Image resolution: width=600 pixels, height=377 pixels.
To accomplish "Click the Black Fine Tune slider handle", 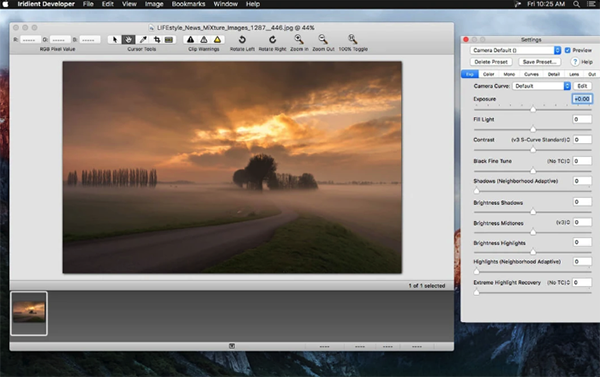I will coord(533,170).
